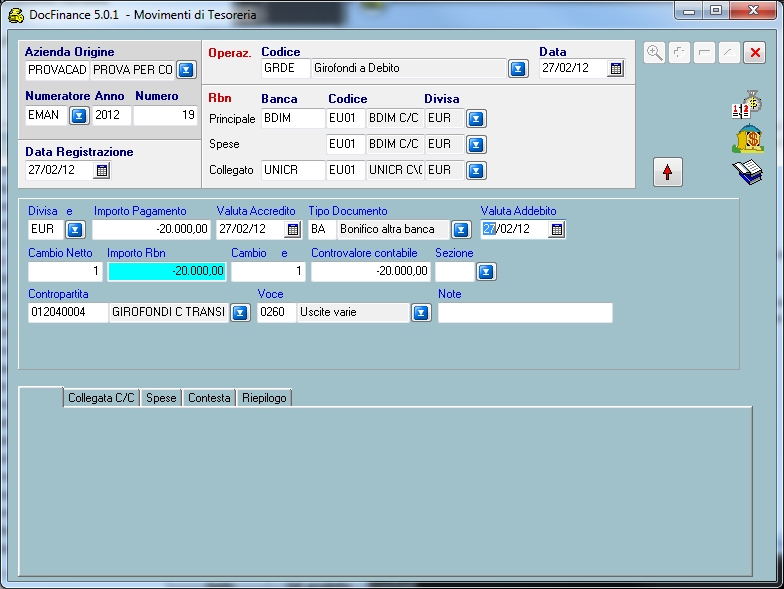The image size is (784, 589).
Task: Open the money bag calendar icon
Action: [x=747, y=105]
